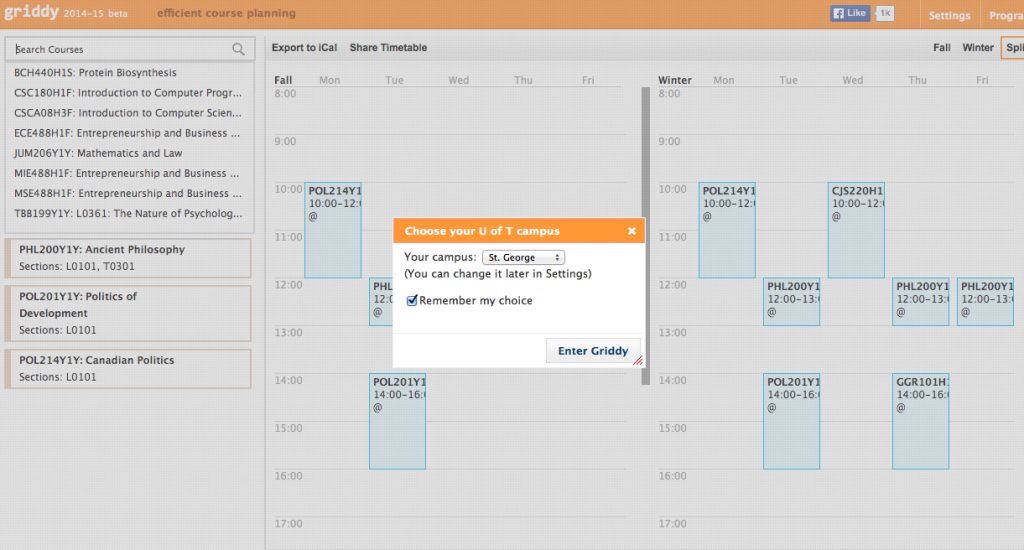Switch to the Winter timetable view
The image size is (1024, 550).
(x=977, y=48)
